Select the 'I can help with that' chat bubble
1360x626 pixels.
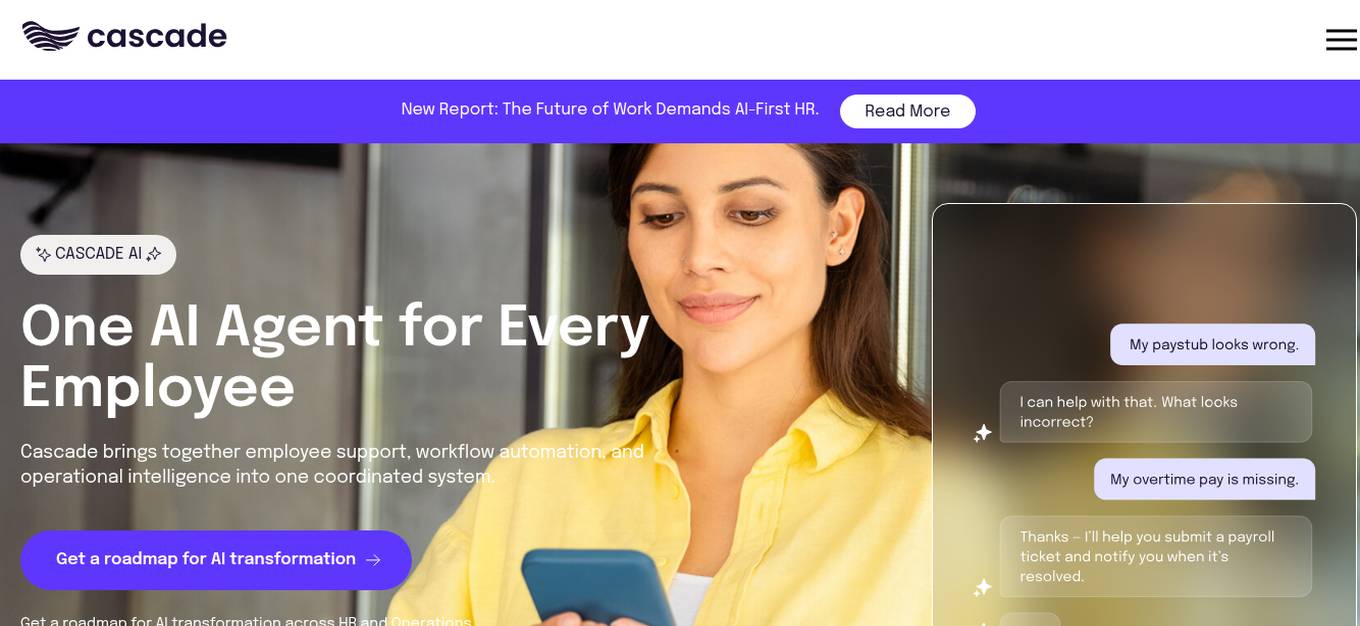pyautogui.click(x=1156, y=412)
